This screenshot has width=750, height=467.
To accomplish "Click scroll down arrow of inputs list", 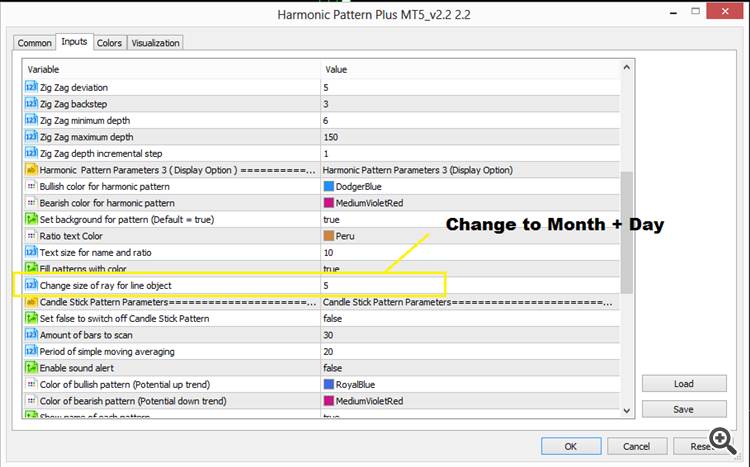I will tap(627, 411).
